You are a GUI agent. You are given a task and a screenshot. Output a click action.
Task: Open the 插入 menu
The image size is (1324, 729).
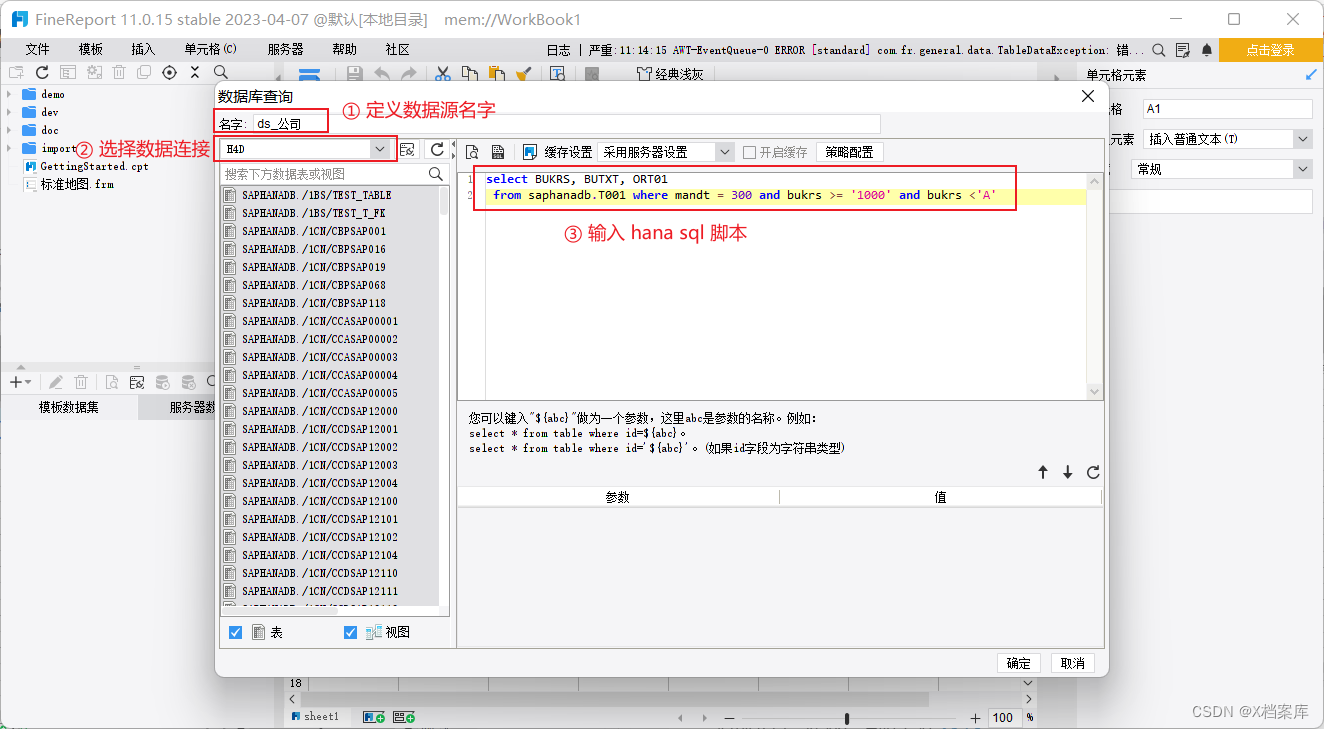click(x=143, y=49)
